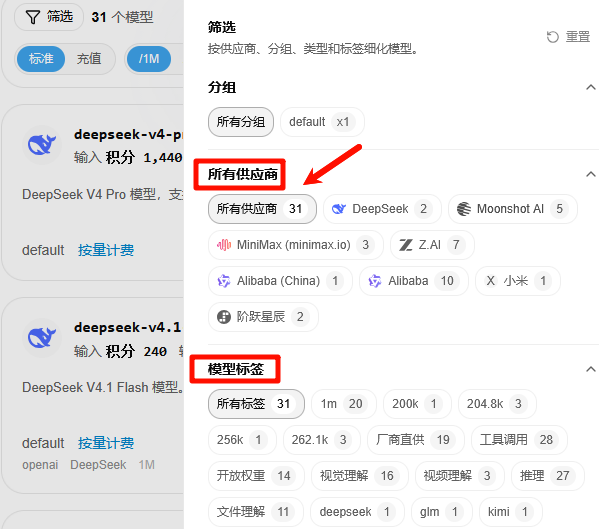Click deepseek-v4-pro model whale avatar
This screenshot has height=529, width=600.
tap(42, 145)
